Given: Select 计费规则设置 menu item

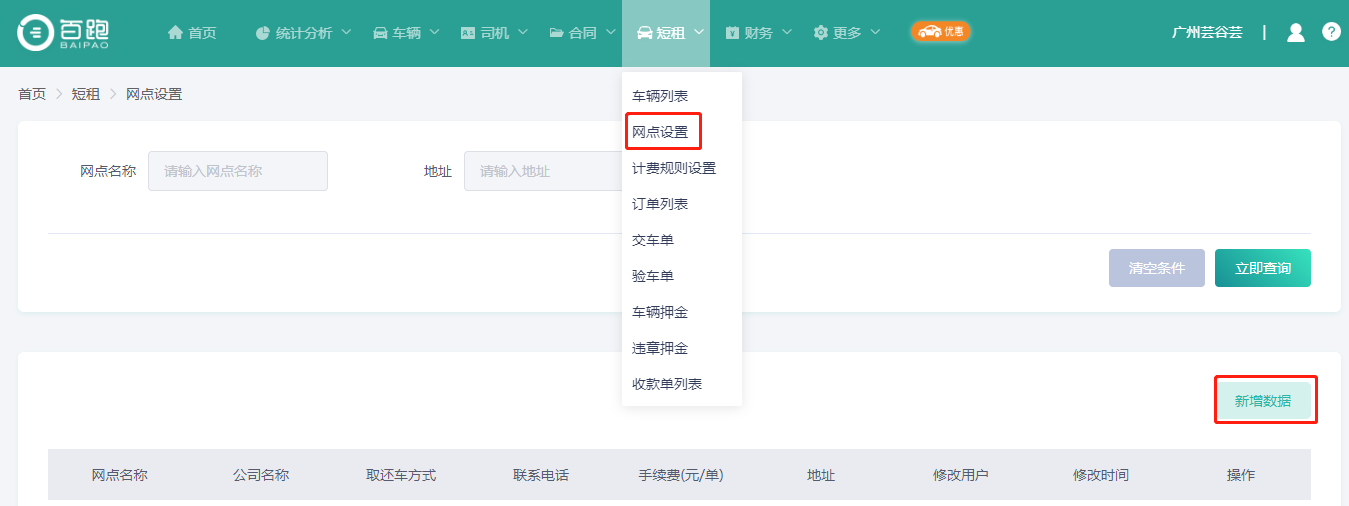Looking at the screenshot, I should (674, 168).
